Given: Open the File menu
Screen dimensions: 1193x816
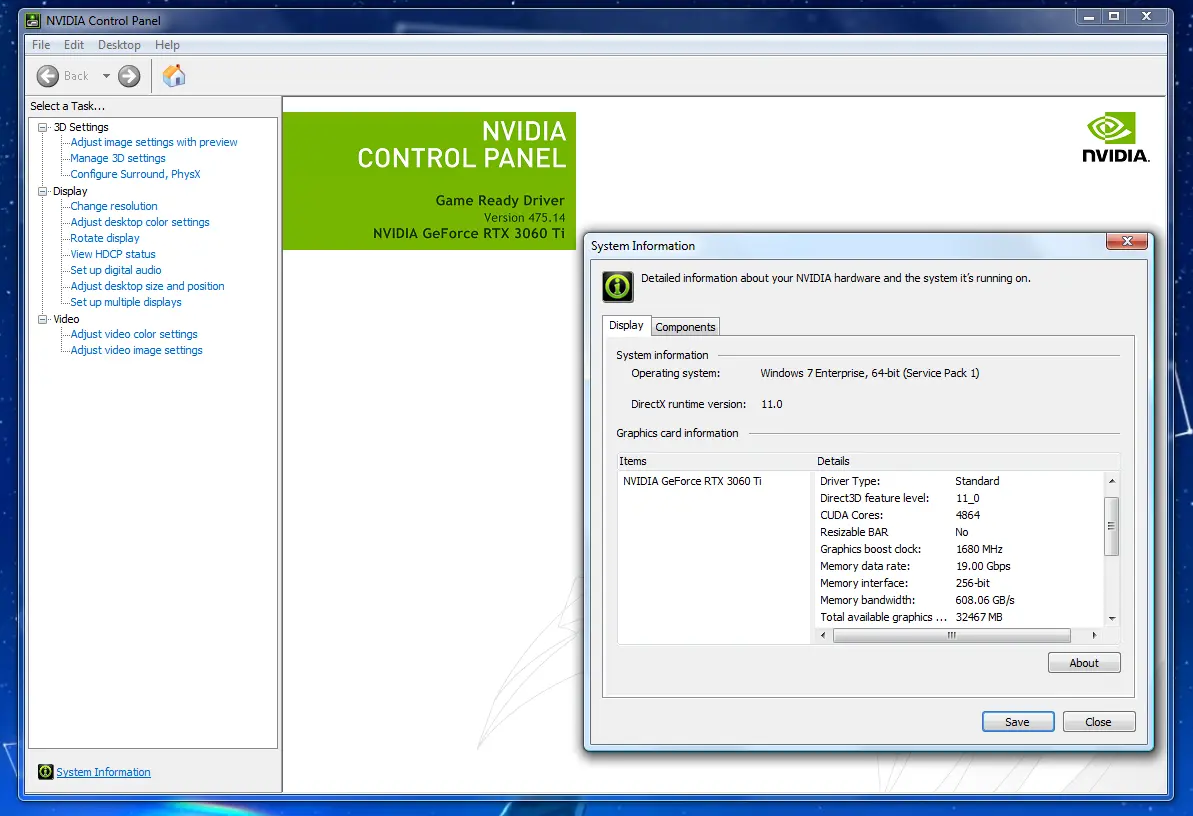Looking at the screenshot, I should tap(41, 45).
